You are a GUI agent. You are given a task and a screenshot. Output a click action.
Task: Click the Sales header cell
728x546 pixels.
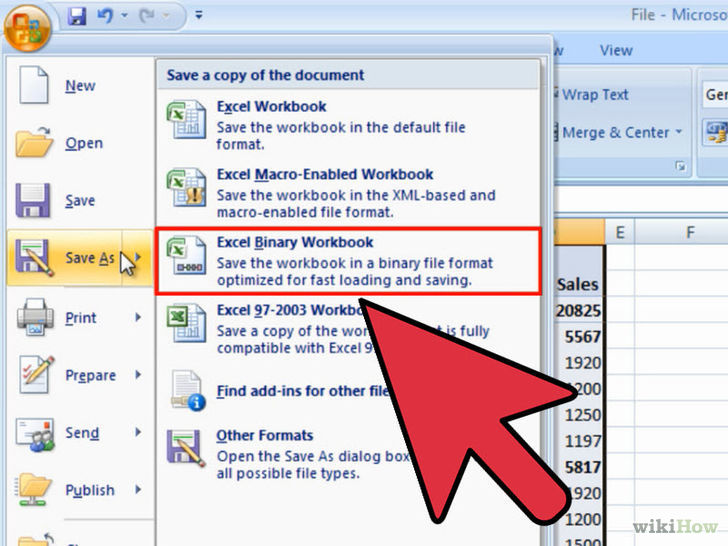pyautogui.click(x=578, y=284)
